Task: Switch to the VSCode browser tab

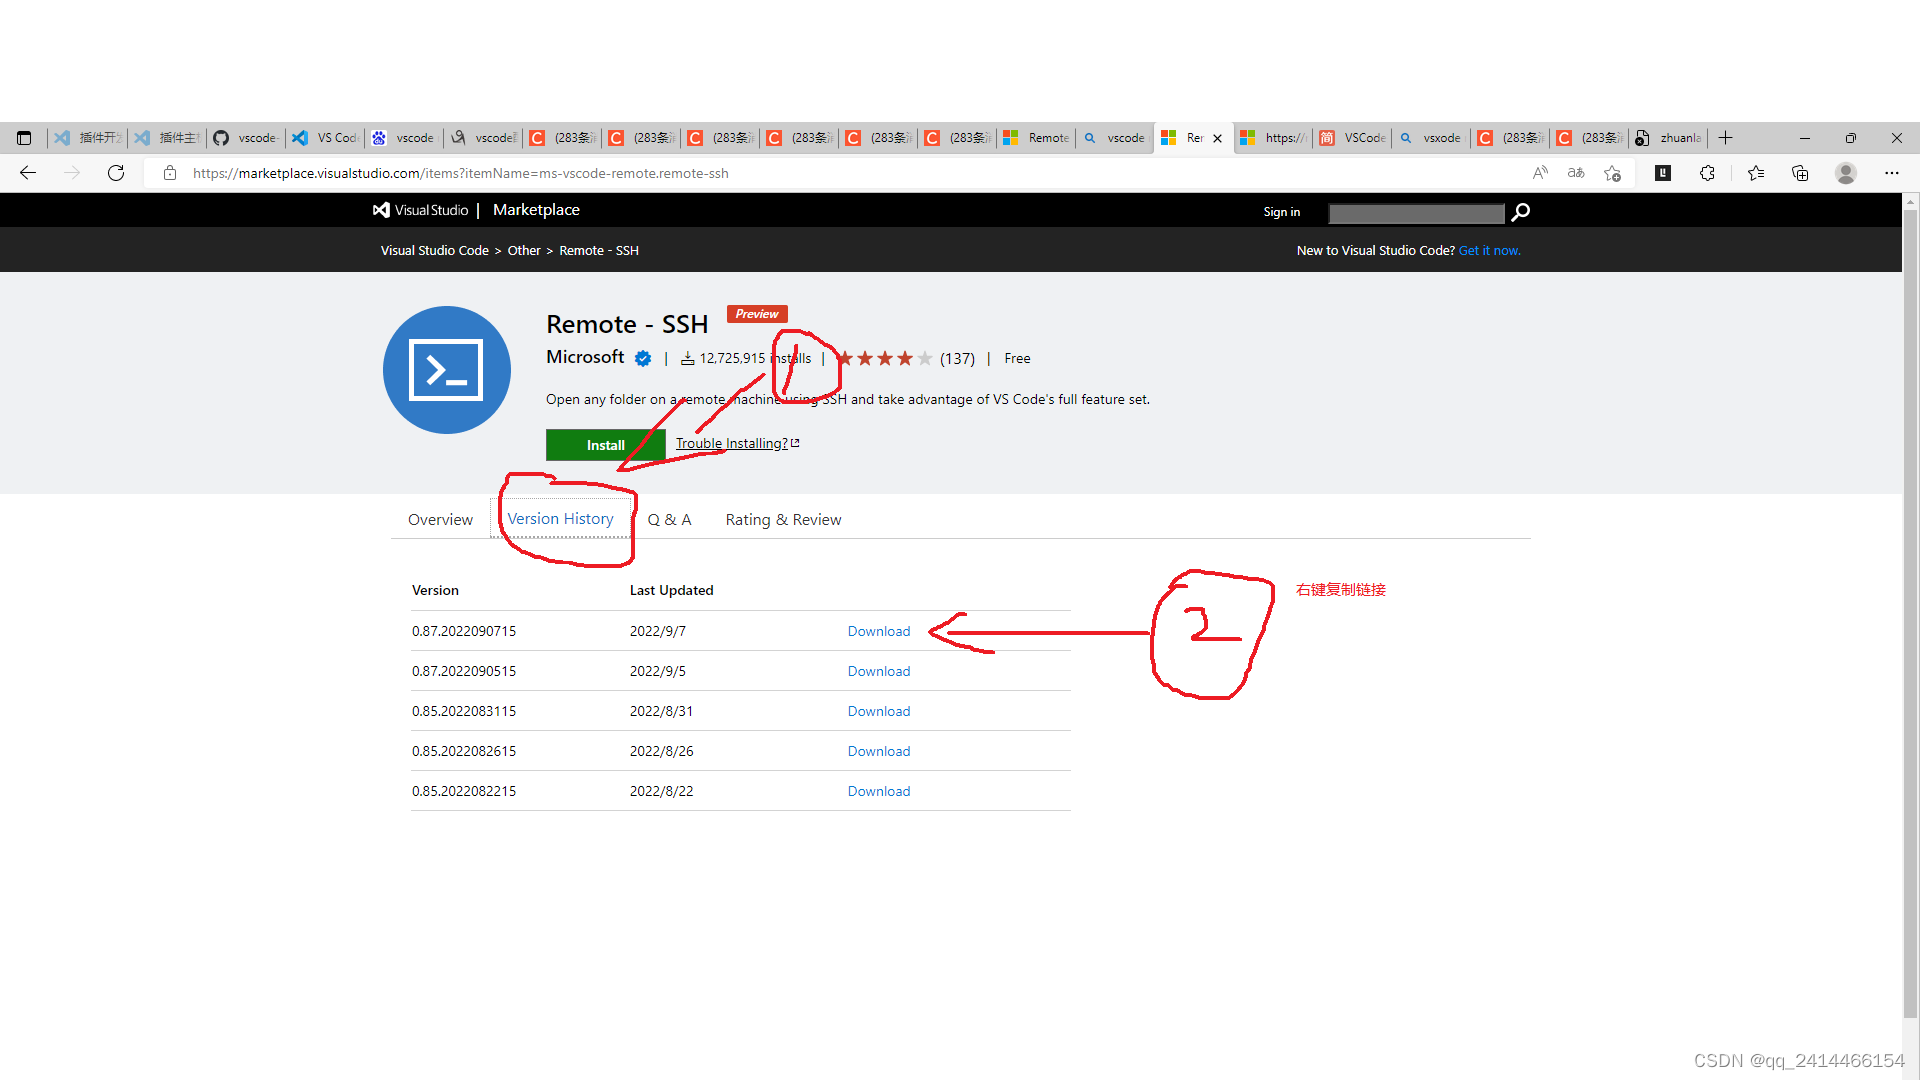Action: pos(1353,138)
